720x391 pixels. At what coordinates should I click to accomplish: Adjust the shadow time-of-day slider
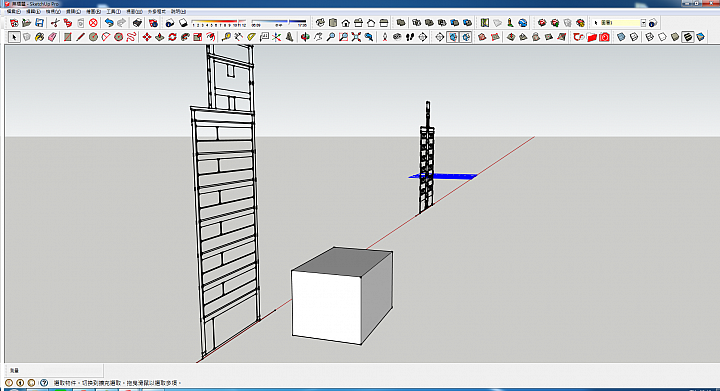pyautogui.click(x=279, y=22)
